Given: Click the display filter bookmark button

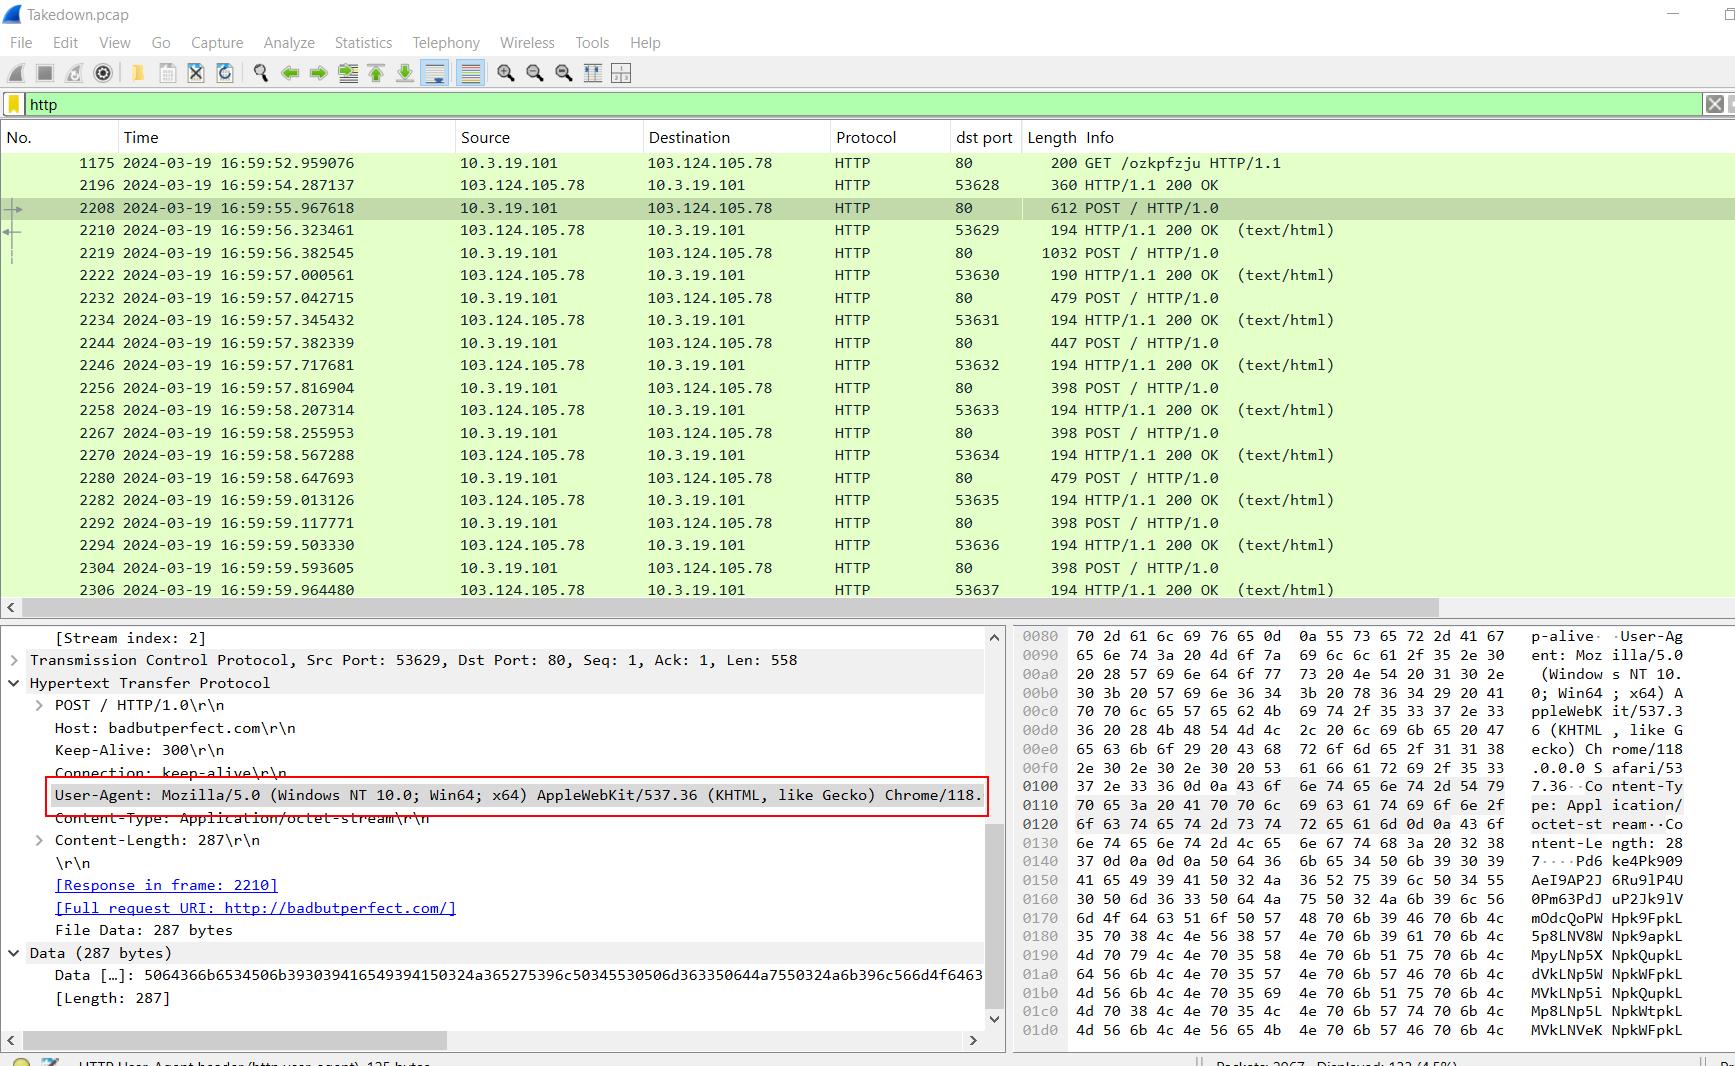Looking at the screenshot, I should 14,104.
